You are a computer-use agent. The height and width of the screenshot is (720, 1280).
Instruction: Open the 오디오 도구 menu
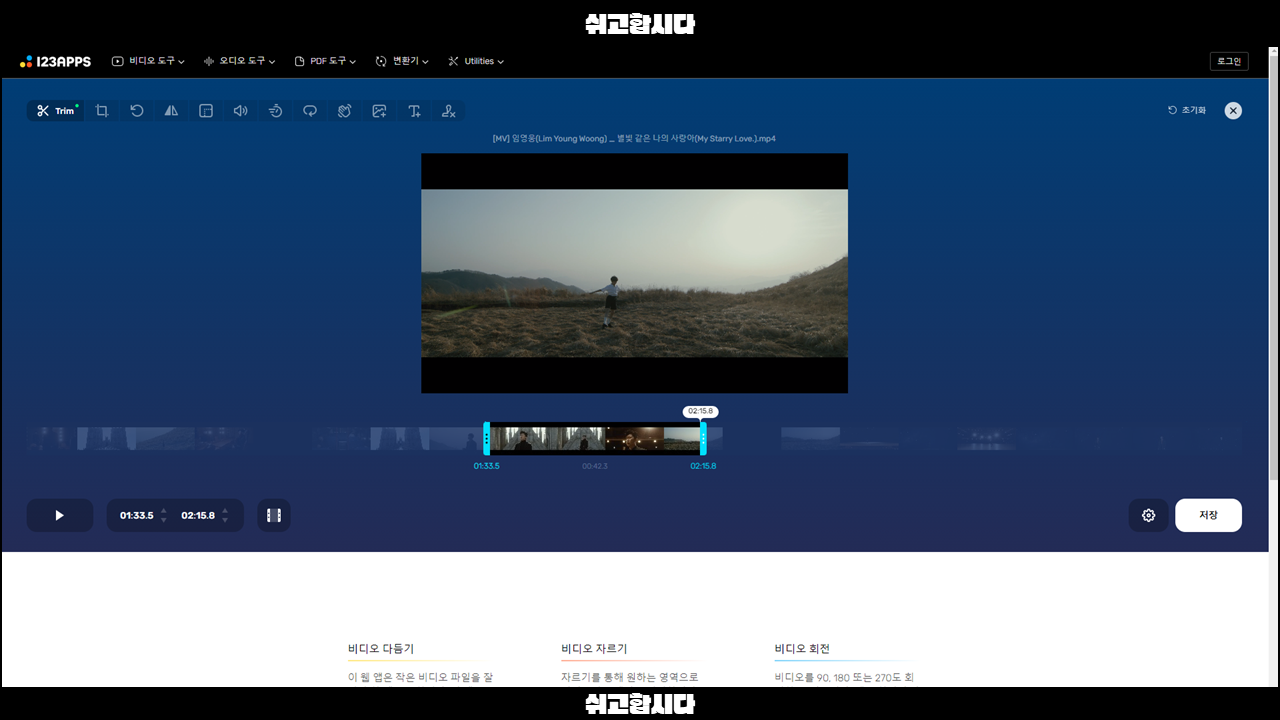[x=239, y=61]
